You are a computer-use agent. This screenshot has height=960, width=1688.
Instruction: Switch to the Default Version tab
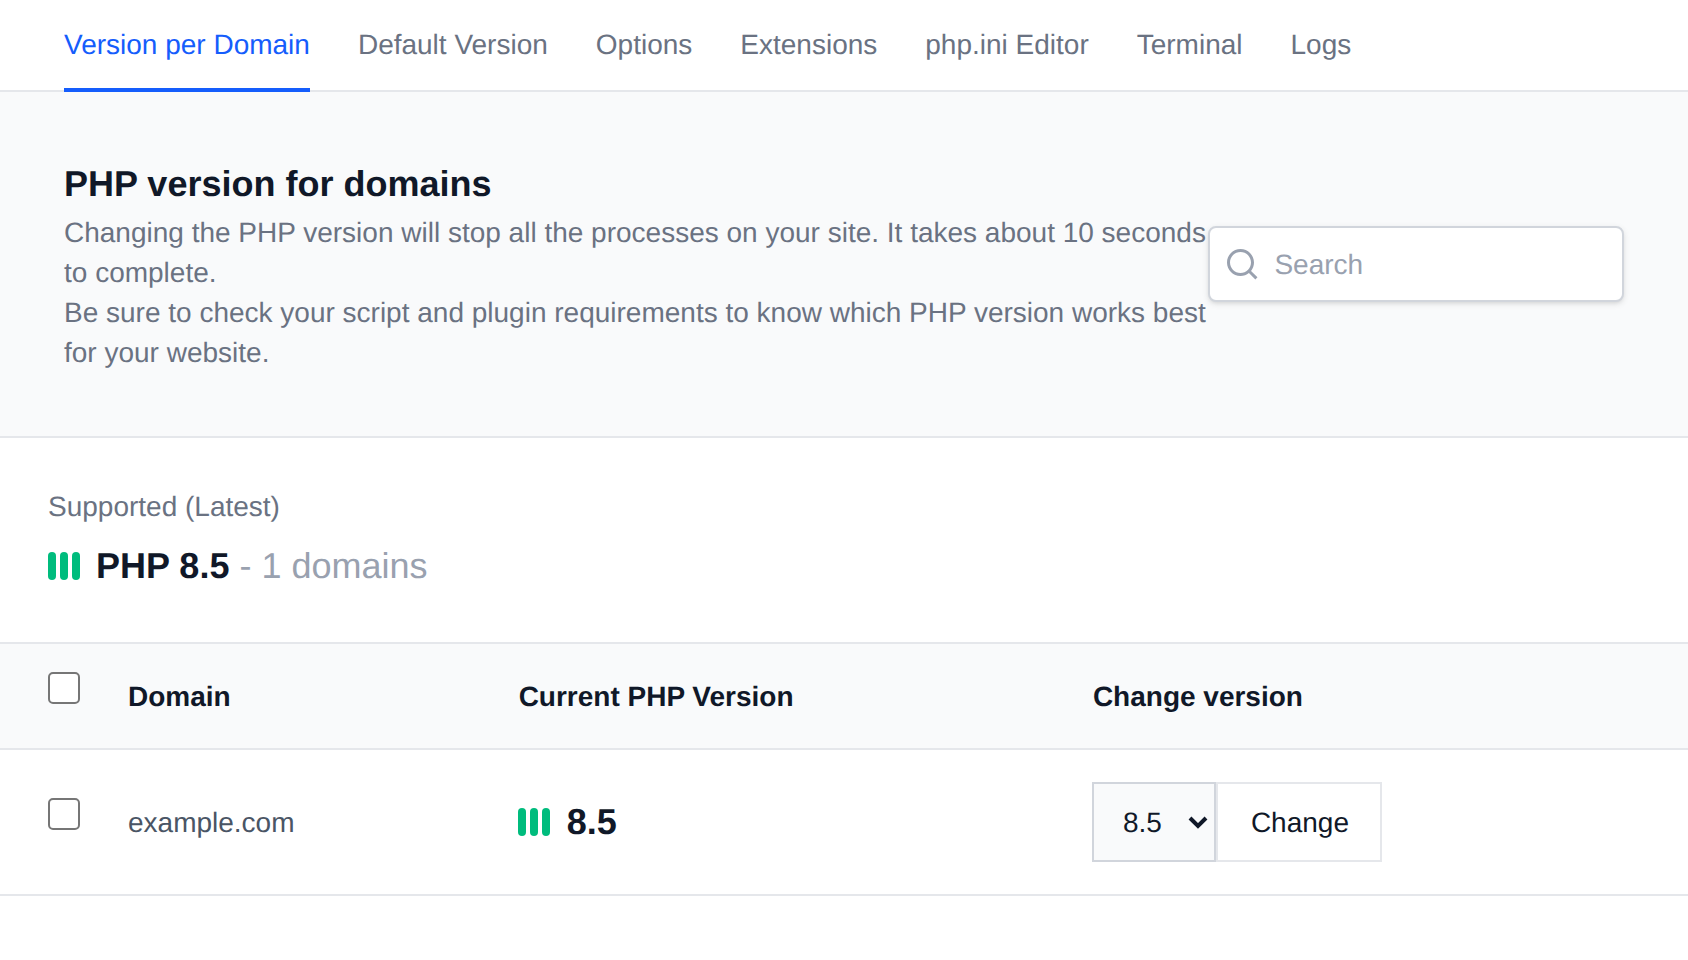coord(453,45)
